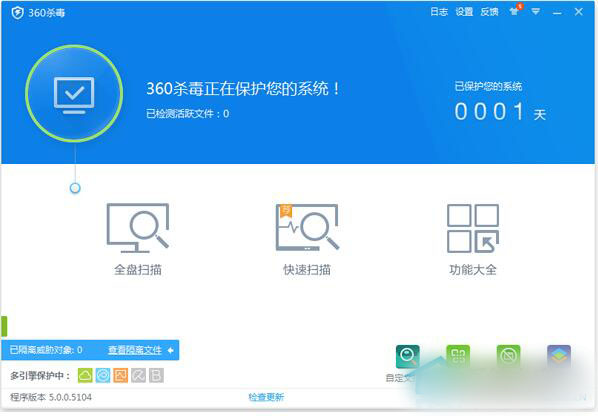598x416 pixels.
Task: Open 查看隔离文件 quarantine files link
Action: pyautogui.click(x=135, y=350)
